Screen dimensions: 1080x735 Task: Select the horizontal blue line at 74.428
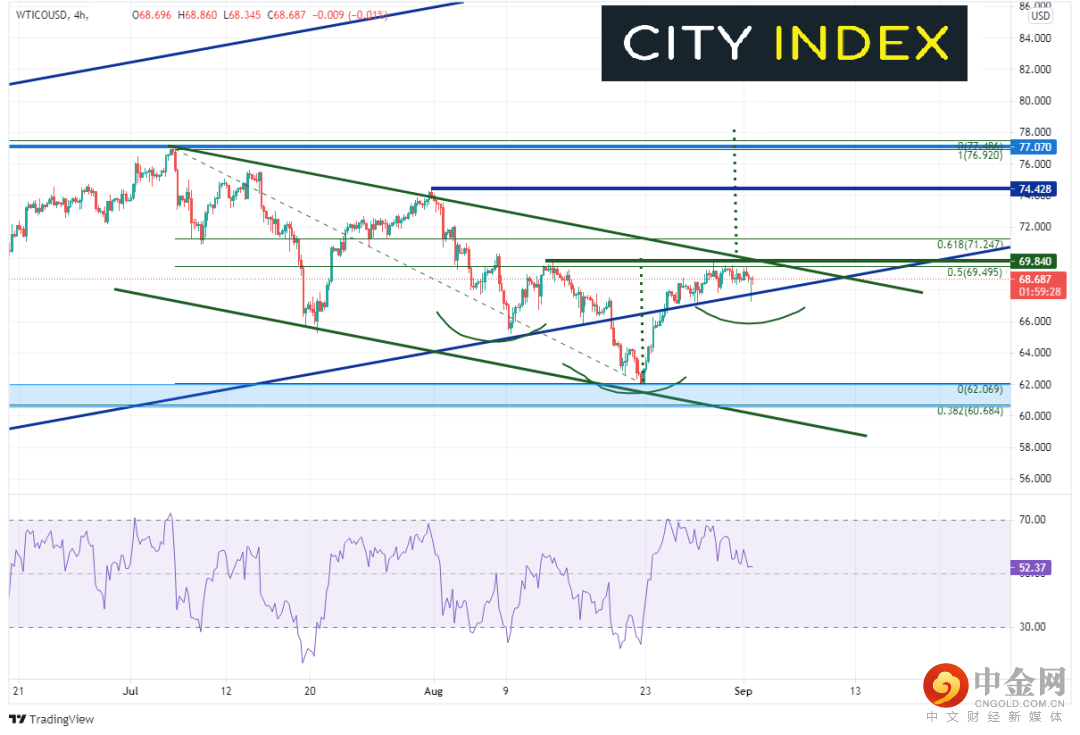tap(720, 188)
